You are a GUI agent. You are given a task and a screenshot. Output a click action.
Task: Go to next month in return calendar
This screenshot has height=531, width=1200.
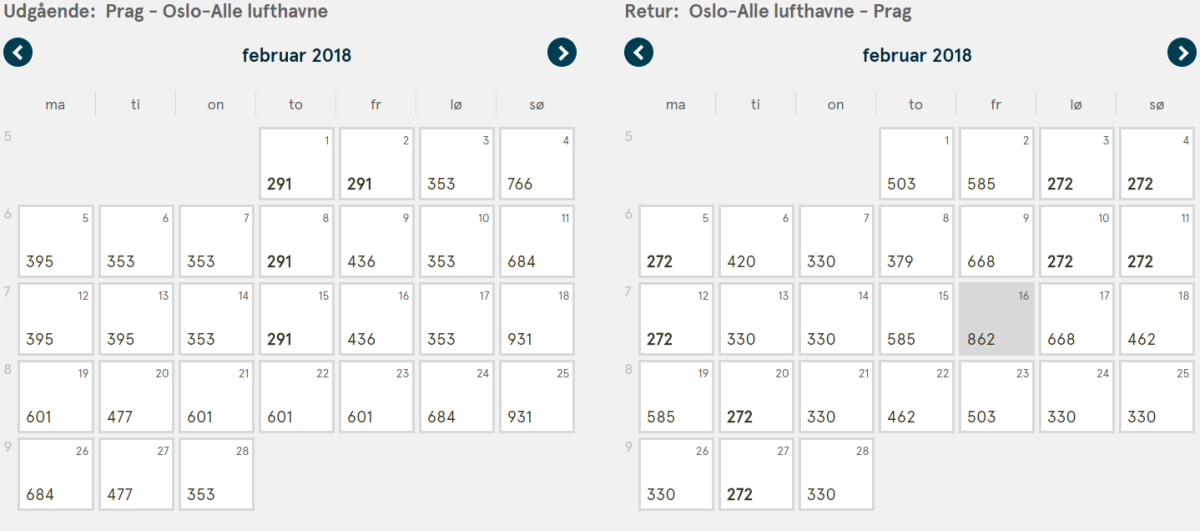pyautogui.click(x=1182, y=53)
